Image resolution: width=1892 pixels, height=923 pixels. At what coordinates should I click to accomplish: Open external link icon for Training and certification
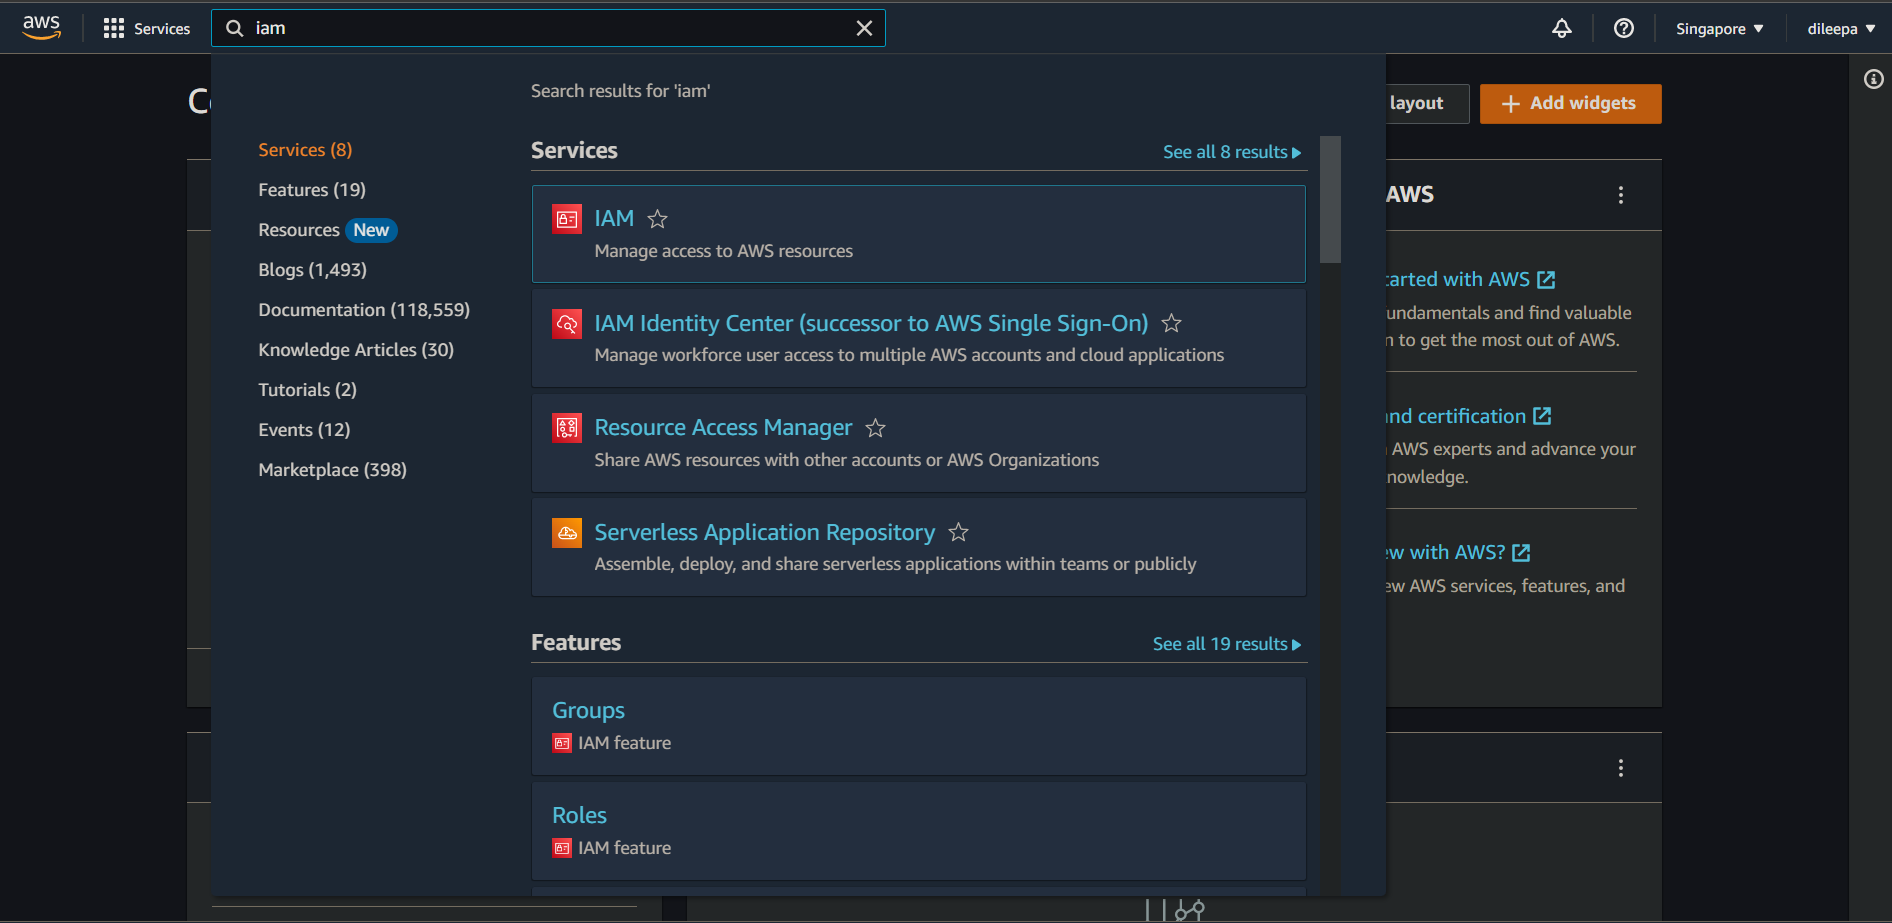click(1542, 416)
